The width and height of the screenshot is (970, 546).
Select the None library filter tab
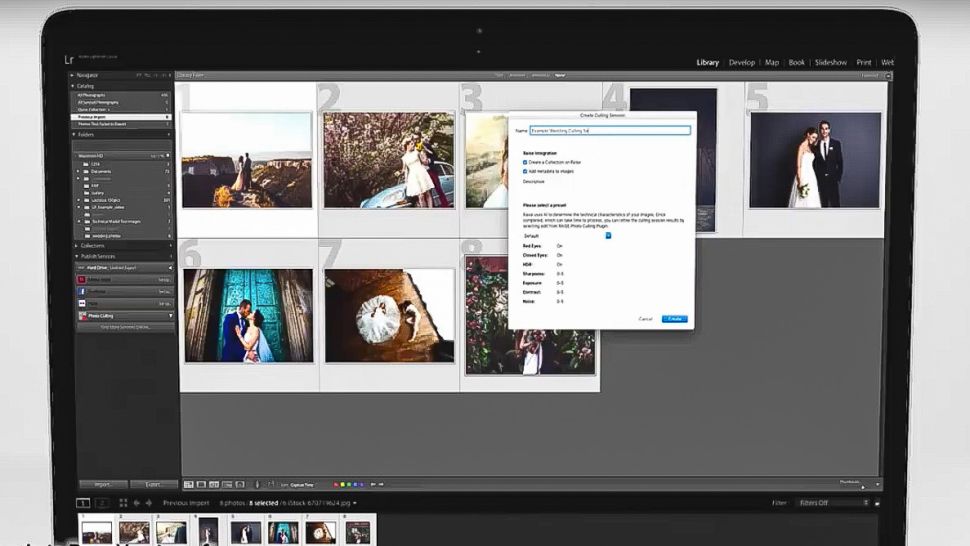560,75
